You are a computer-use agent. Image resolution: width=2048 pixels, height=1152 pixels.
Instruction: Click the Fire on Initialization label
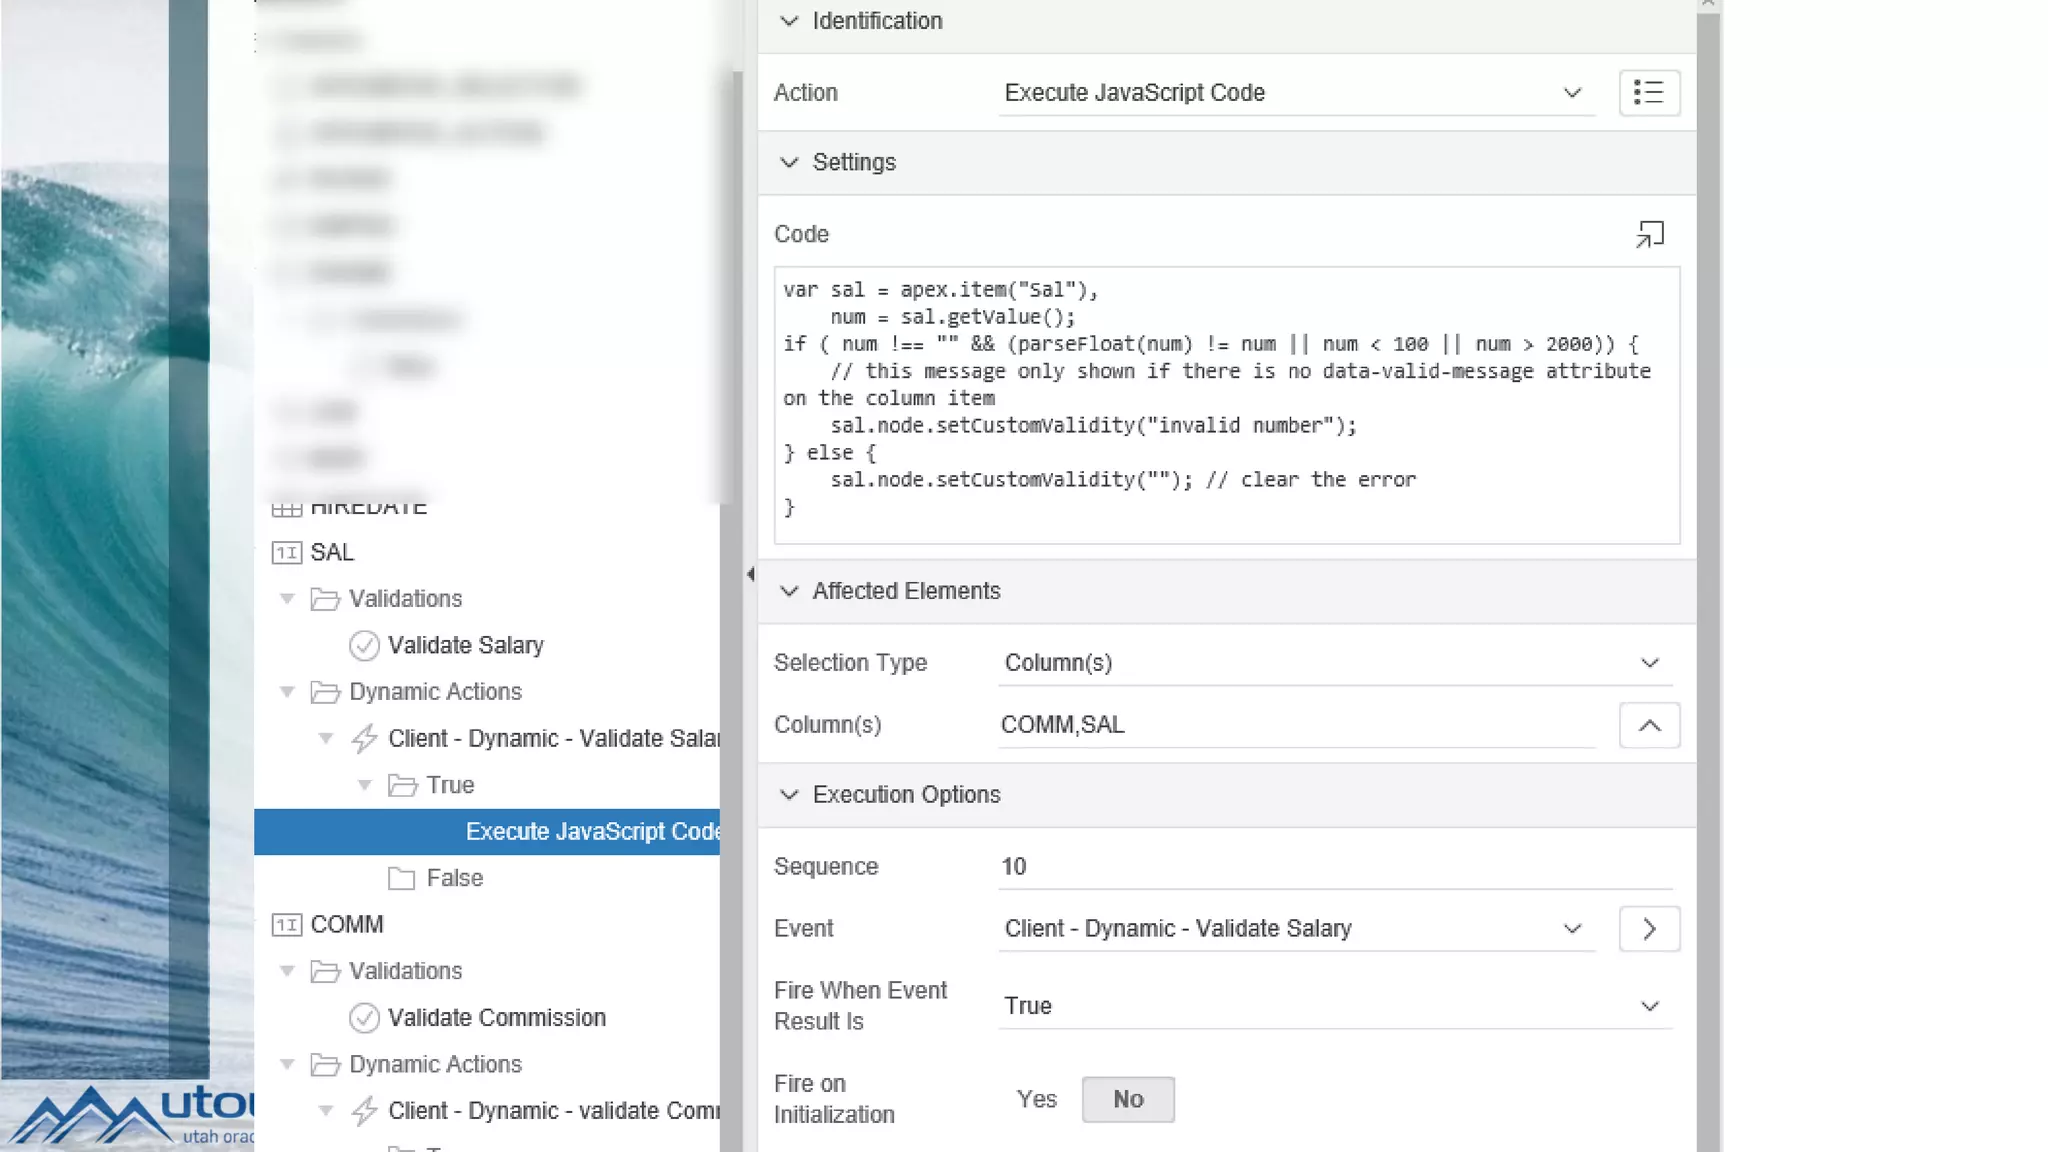click(x=834, y=1099)
